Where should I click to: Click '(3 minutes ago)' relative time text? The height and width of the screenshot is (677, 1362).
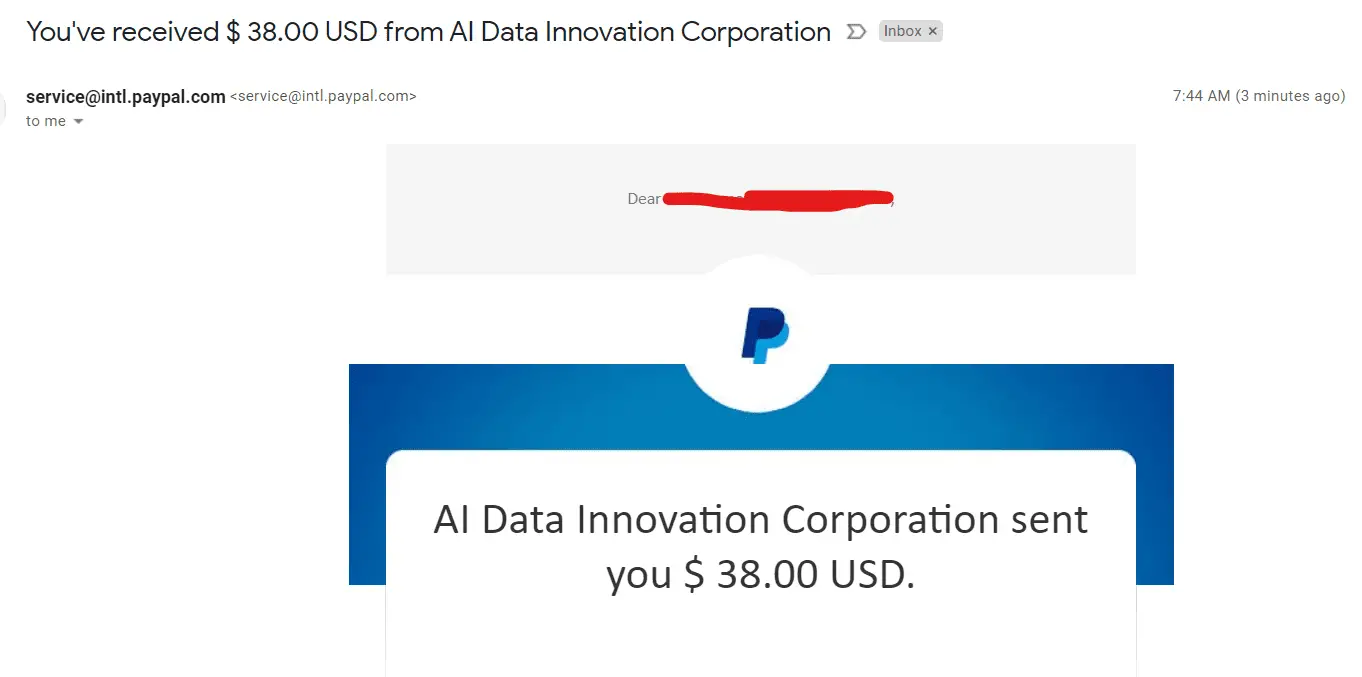click(x=1290, y=97)
